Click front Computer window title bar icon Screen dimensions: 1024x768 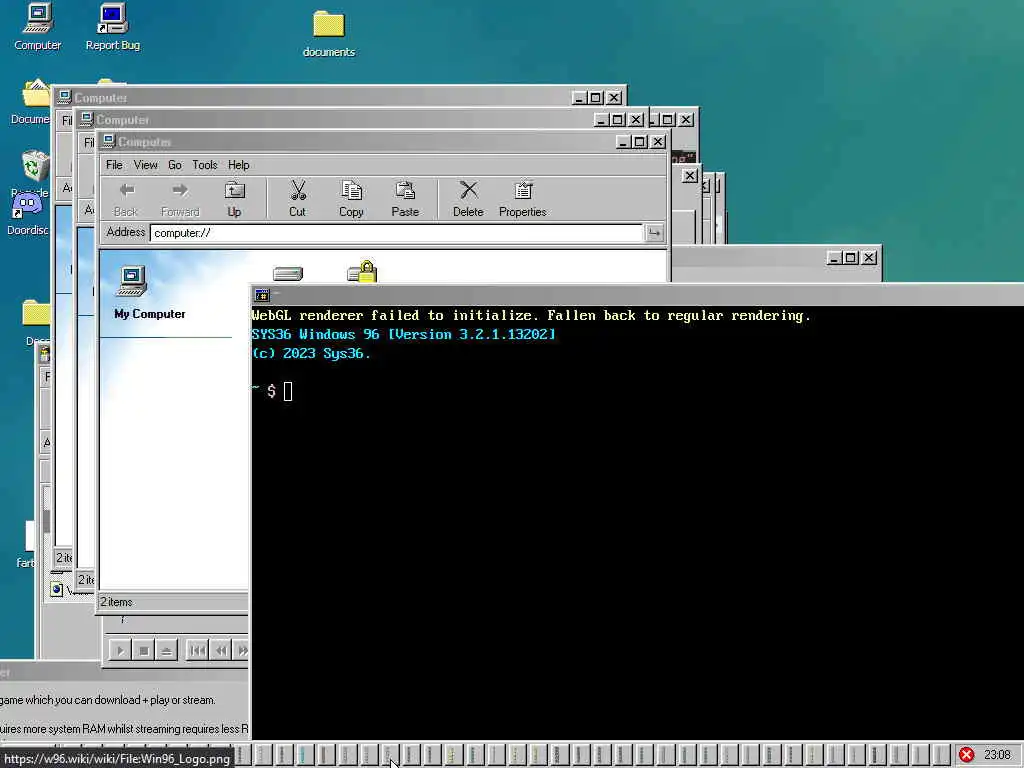108,141
